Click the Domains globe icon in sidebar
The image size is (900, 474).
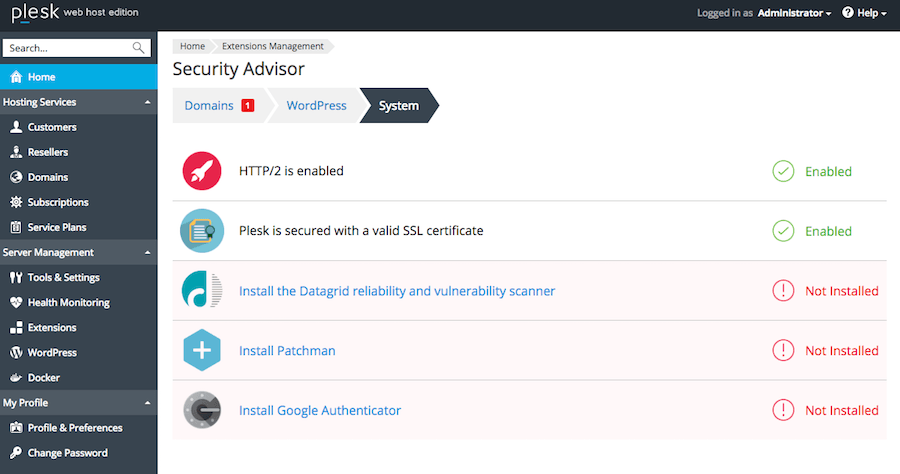point(16,177)
